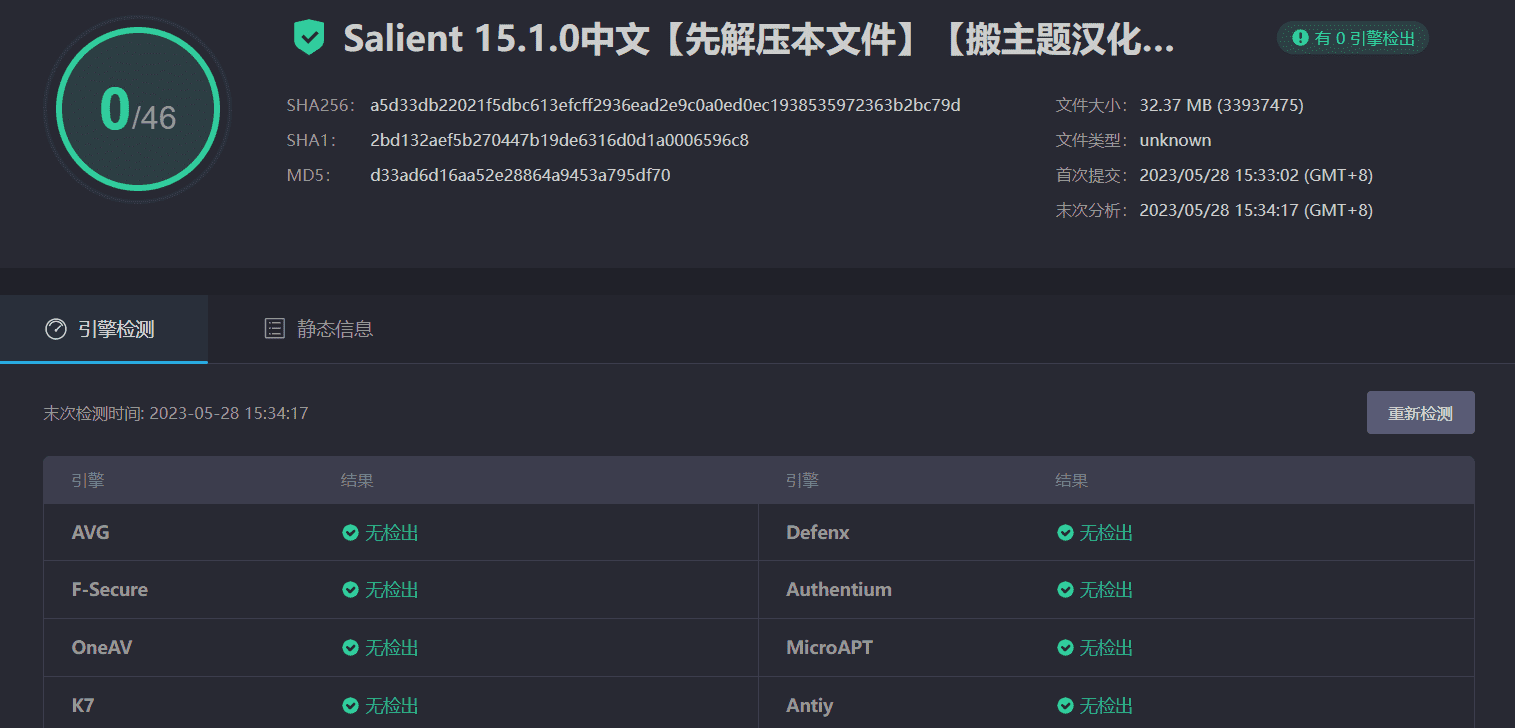
Task: Click the 0/46 detection score circle
Action: (138, 110)
